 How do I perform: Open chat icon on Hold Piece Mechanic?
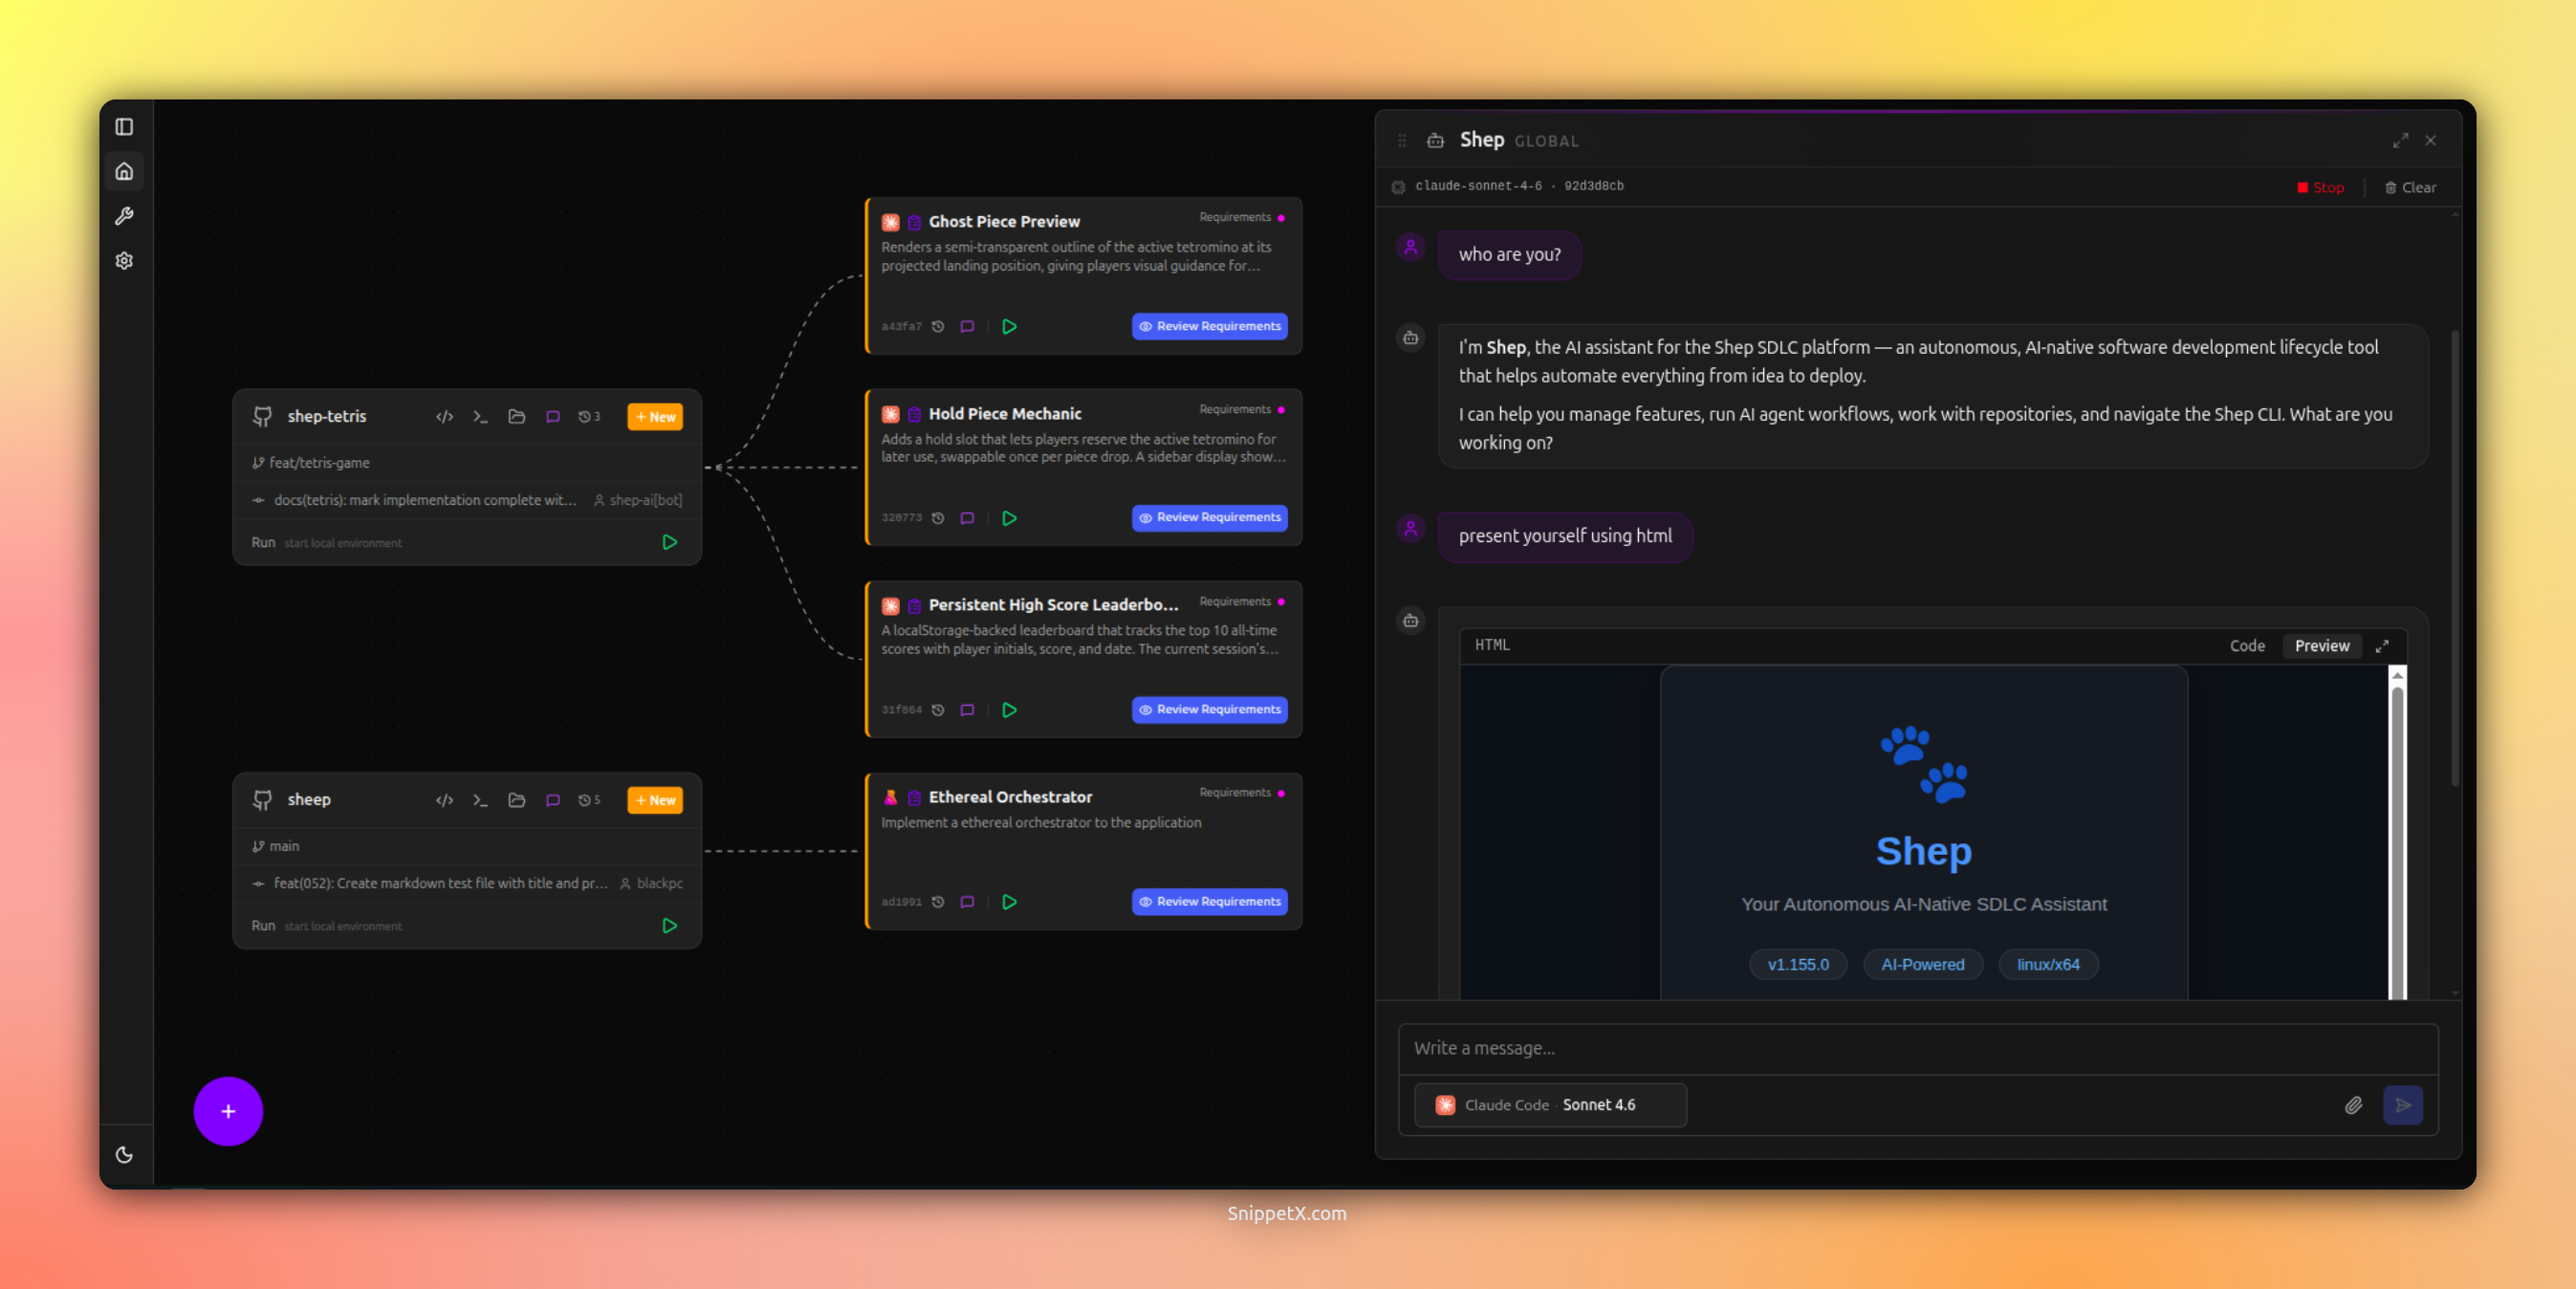967,518
